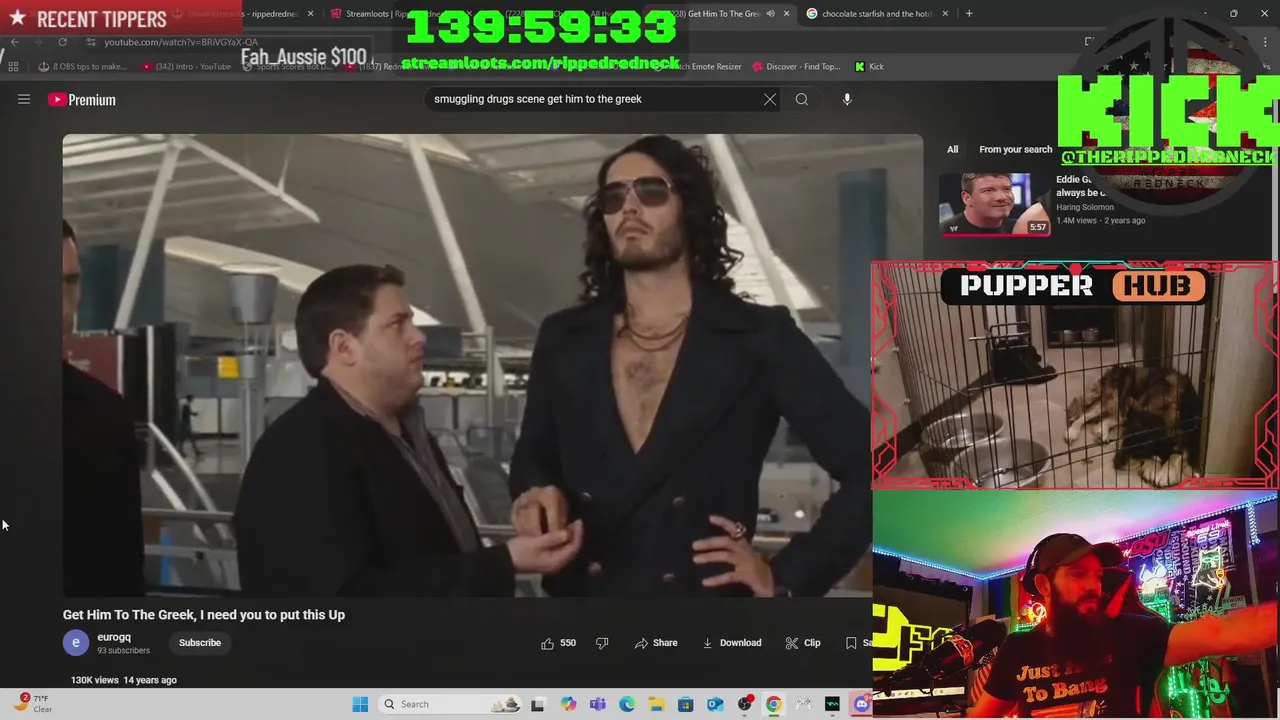Open Chrome apps grid in bookmarks bar

13,67
